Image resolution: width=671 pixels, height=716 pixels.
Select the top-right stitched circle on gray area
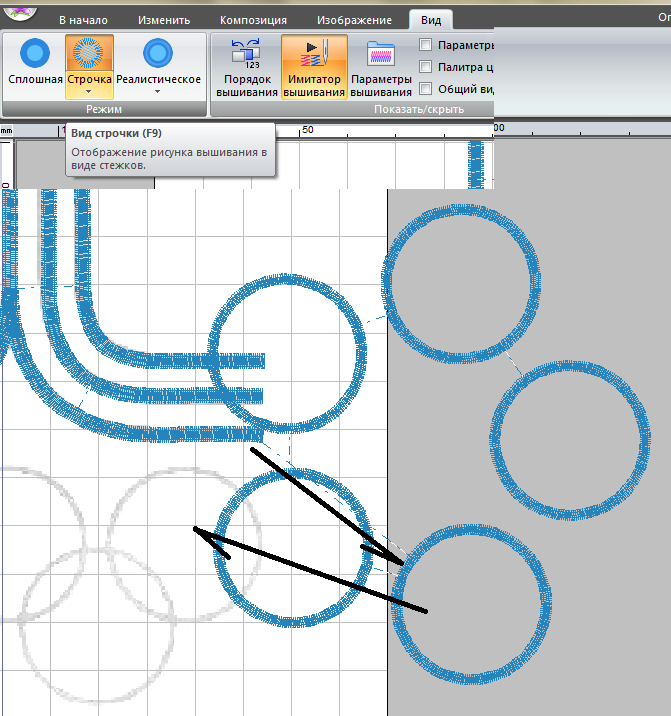[461, 284]
